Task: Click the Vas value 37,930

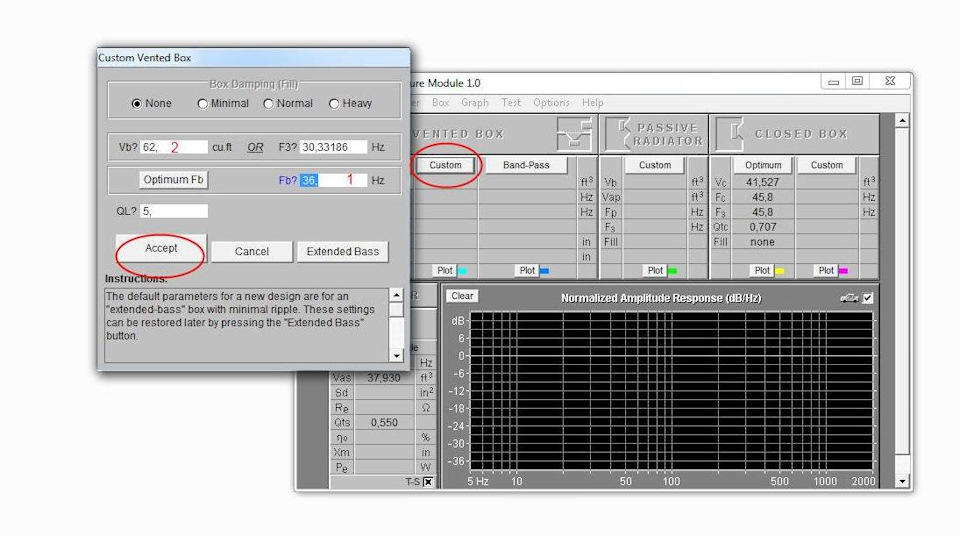Action: point(384,378)
